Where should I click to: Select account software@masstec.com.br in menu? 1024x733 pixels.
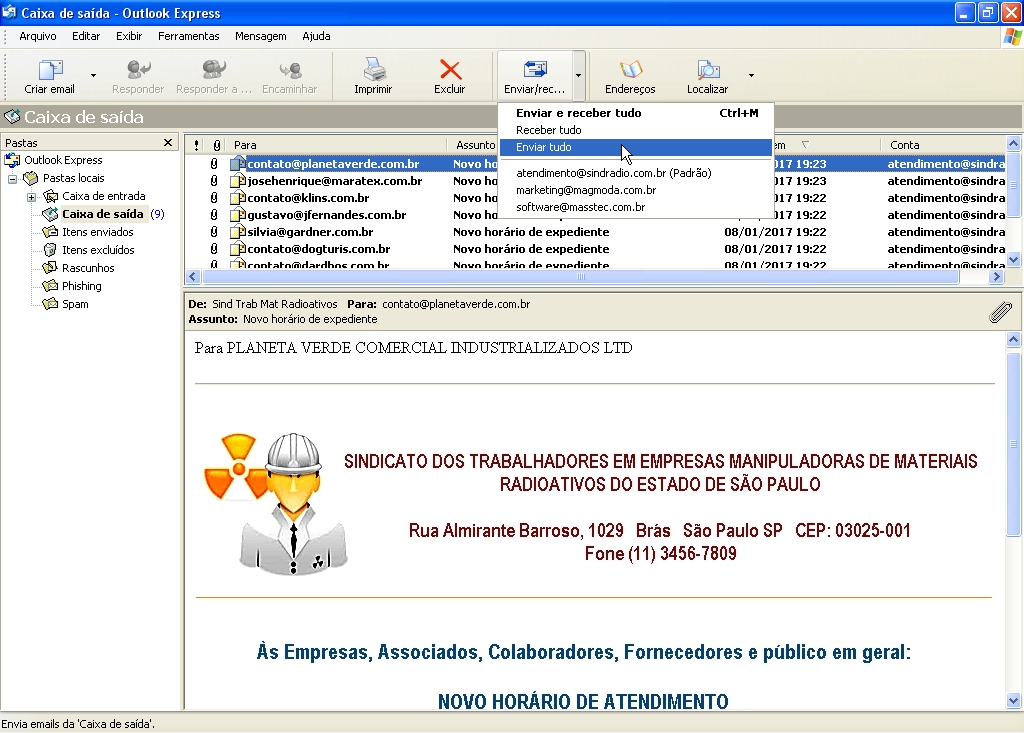(x=636, y=207)
